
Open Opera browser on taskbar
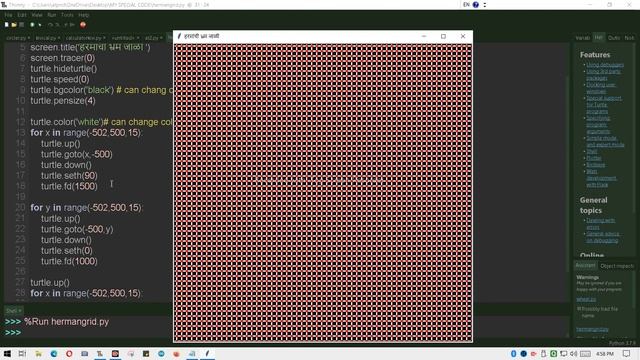click(x=69, y=354)
